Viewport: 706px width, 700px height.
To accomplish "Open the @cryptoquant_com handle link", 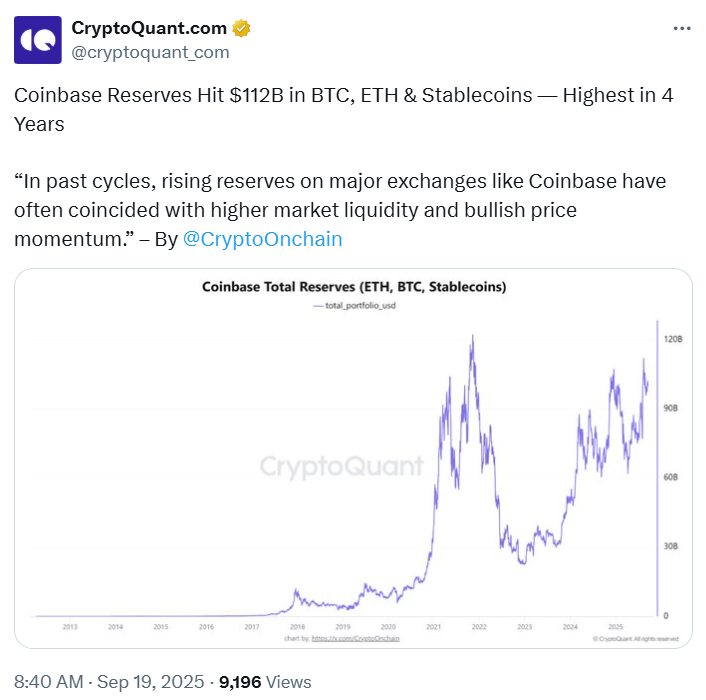I will point(150,52).
